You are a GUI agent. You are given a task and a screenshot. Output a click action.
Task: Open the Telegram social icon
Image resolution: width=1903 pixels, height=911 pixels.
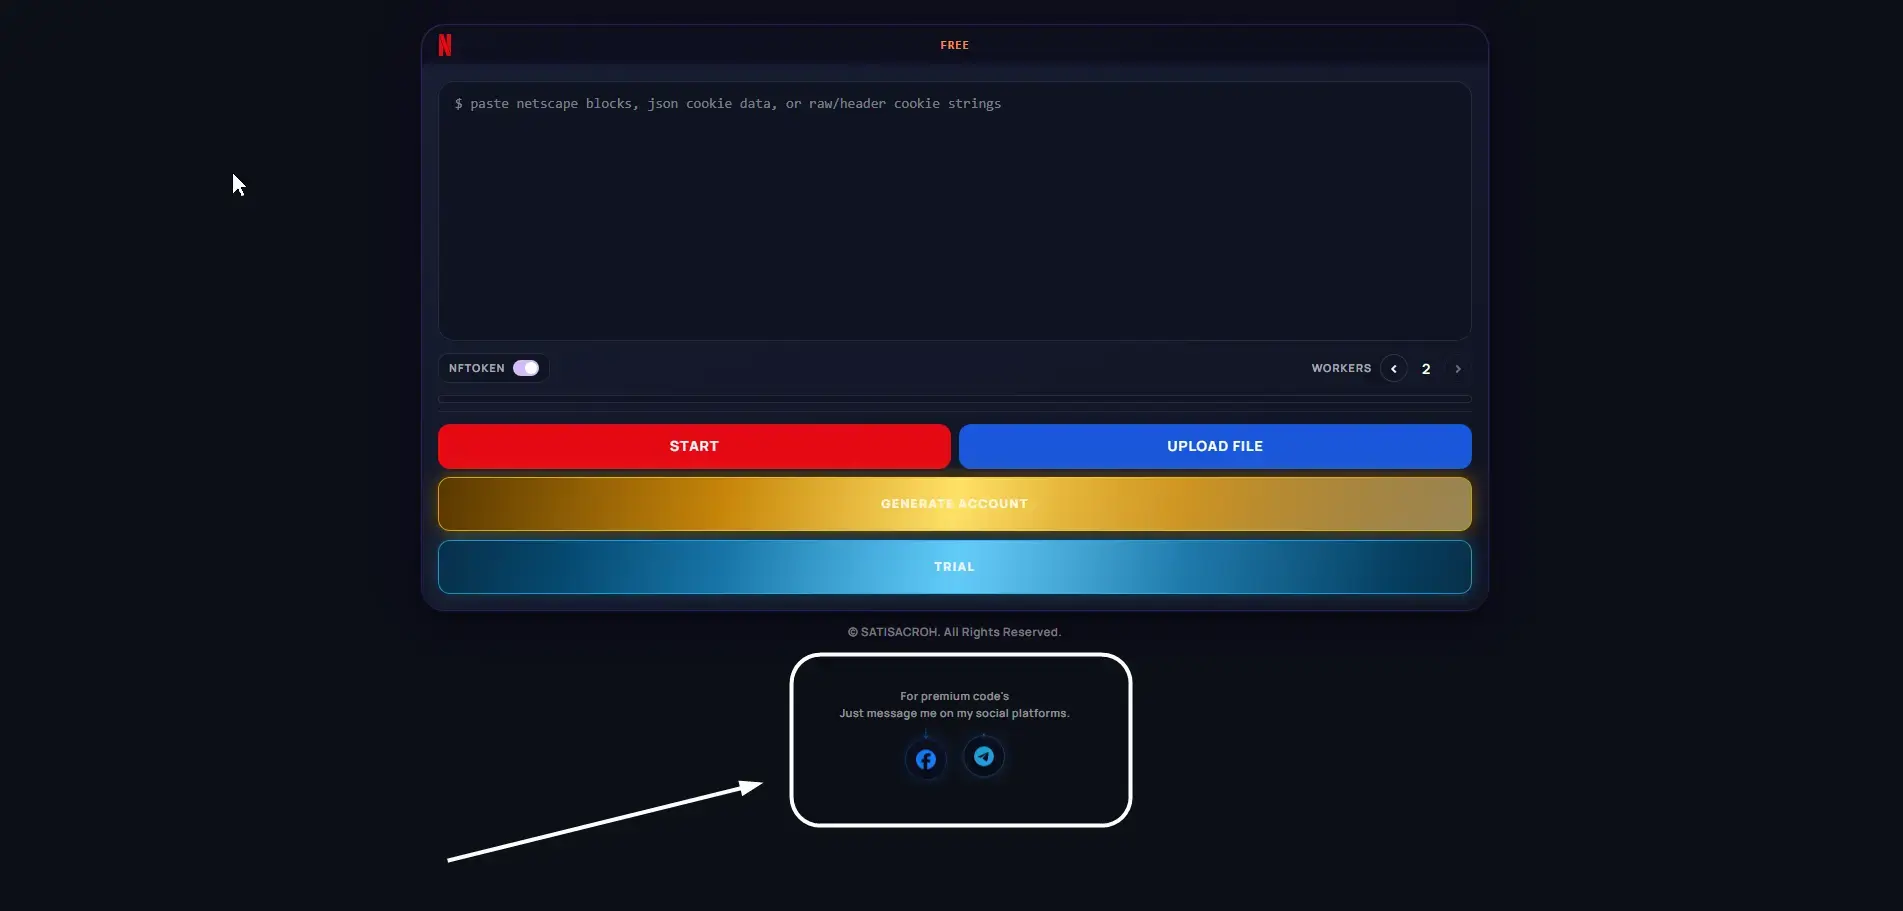[x=984, y=757]
